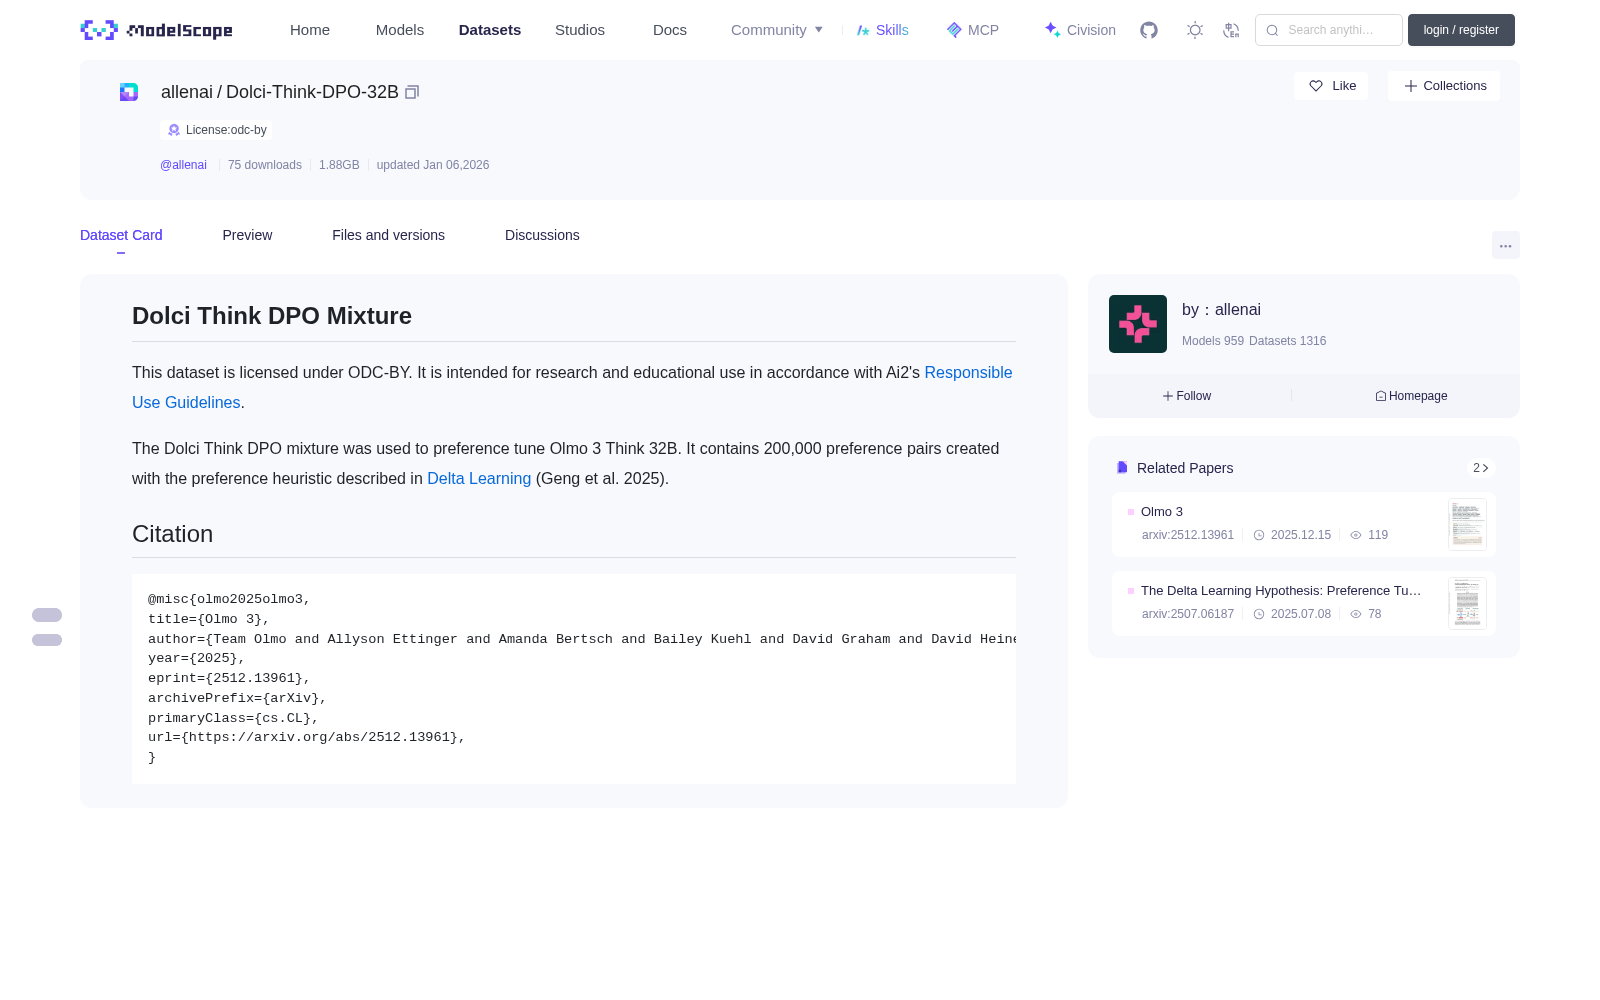Click the dataset avatar icon beside allenai
This screenshot has height=1000, width=1600.
(129, 92)
